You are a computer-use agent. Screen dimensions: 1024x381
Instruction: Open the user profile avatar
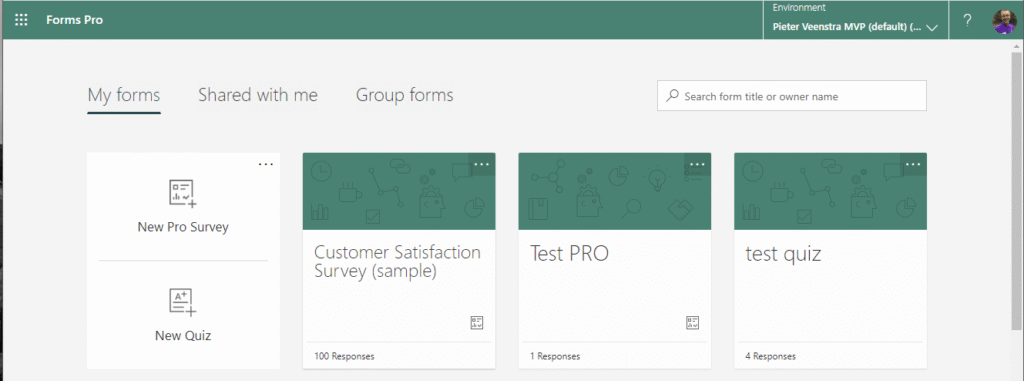1004,21
